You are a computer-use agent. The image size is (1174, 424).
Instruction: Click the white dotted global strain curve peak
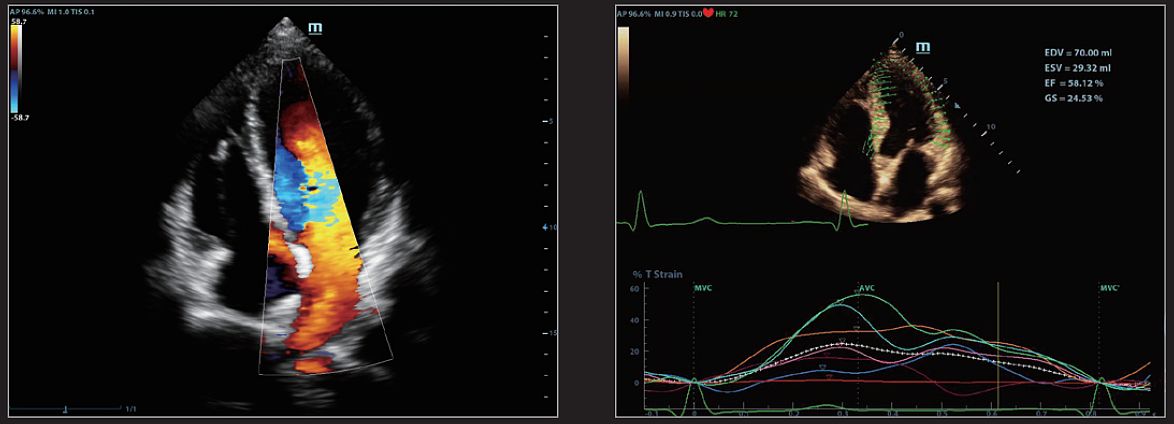(842, 344)
